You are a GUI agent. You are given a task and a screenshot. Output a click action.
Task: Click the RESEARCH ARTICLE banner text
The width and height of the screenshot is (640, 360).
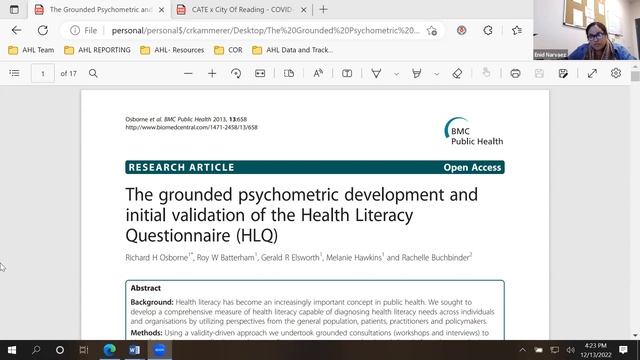(x=182, y=167)
